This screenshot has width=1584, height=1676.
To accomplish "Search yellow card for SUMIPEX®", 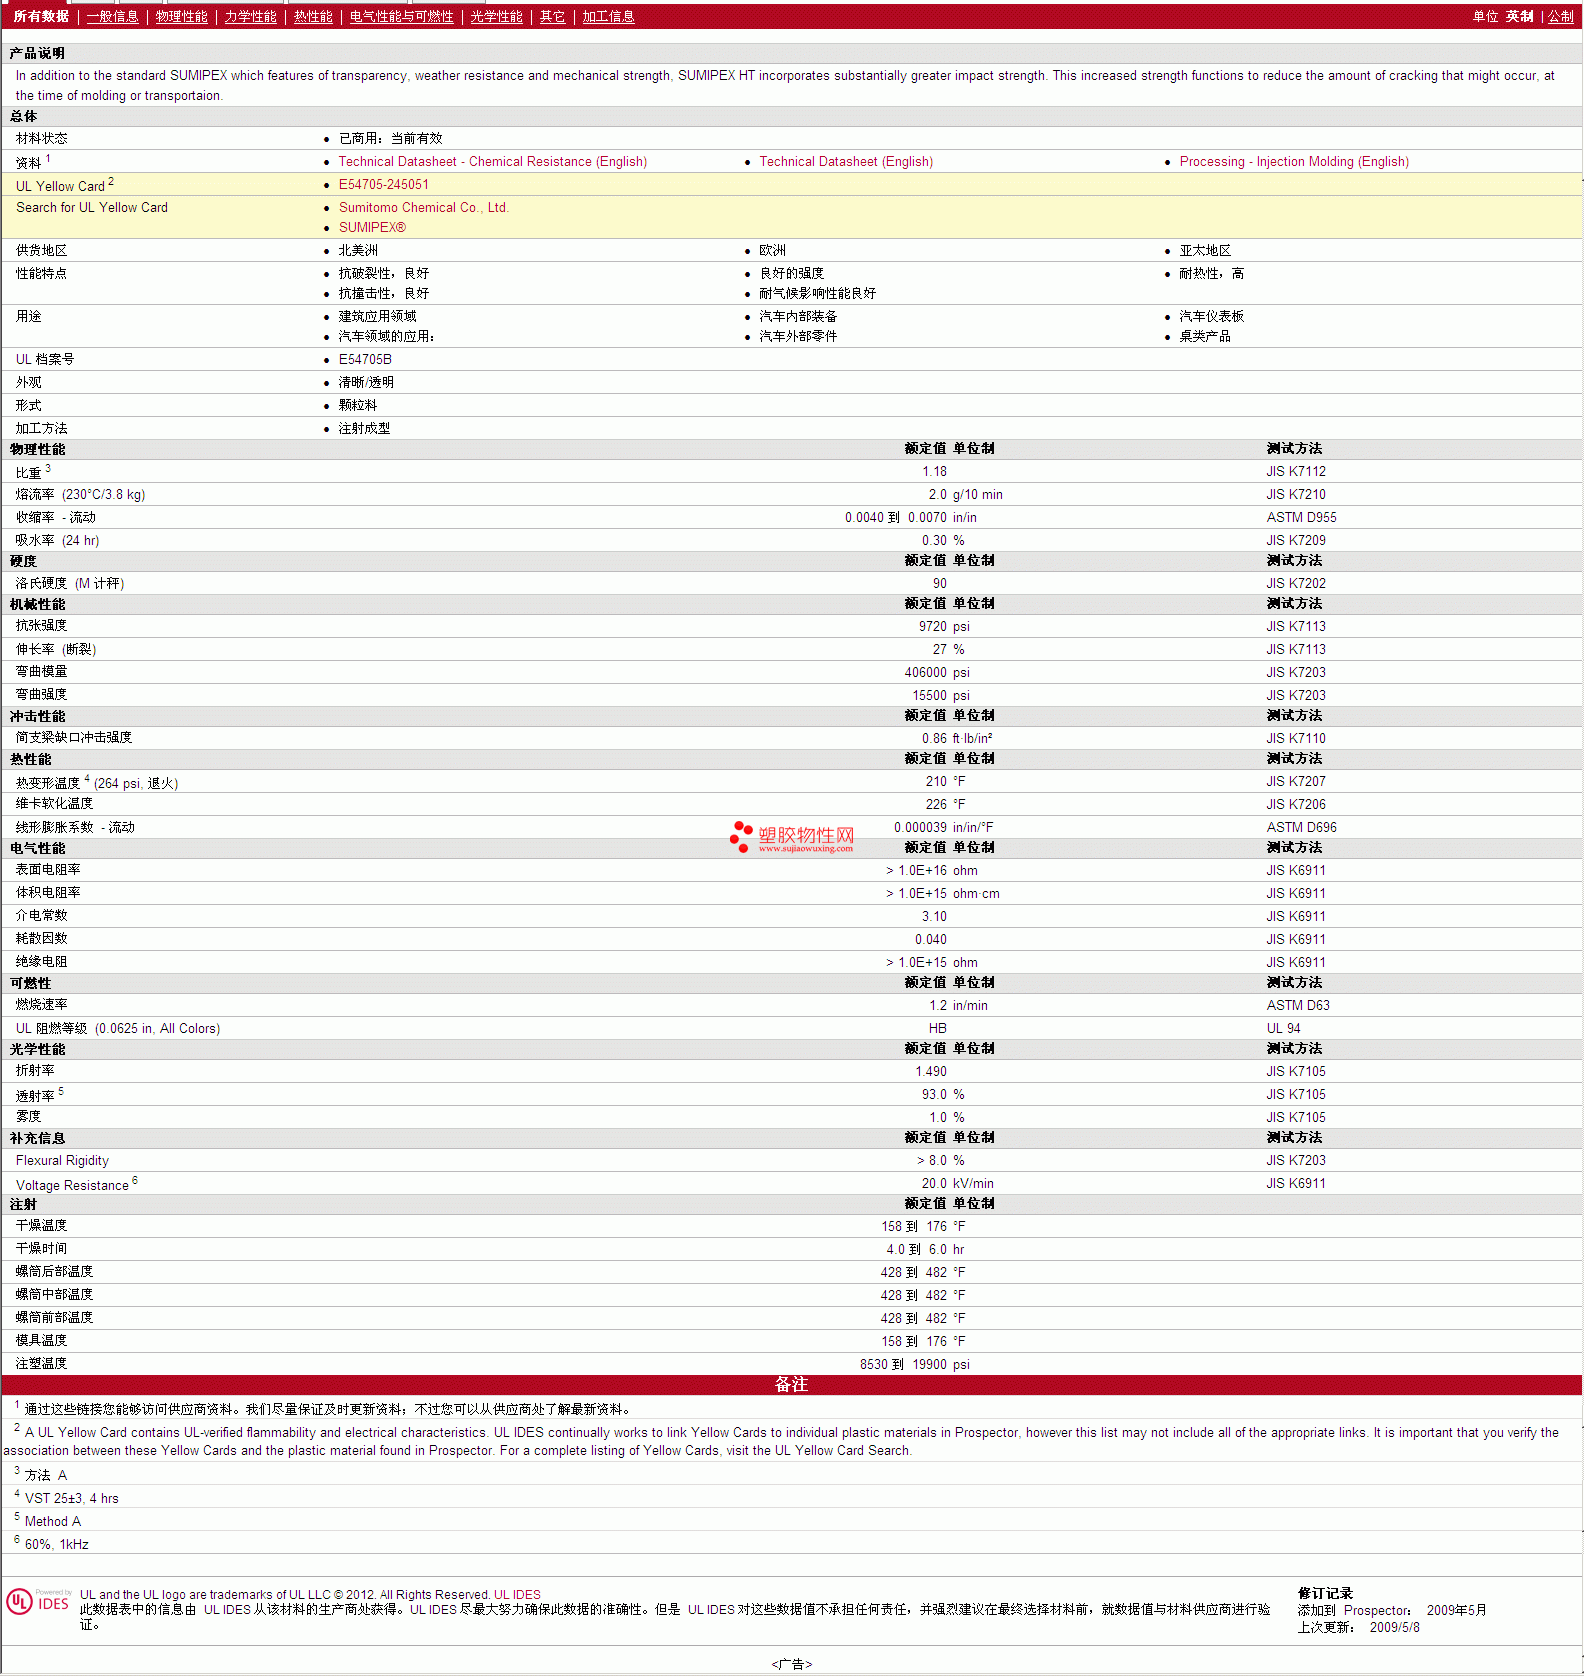I will pos(372,228).
